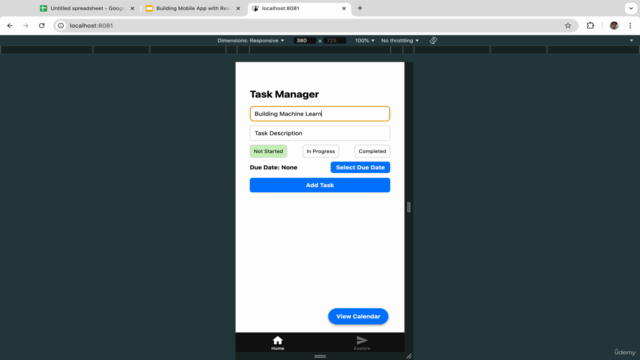Click the browser forward arrow

click(x=26, y=25)
